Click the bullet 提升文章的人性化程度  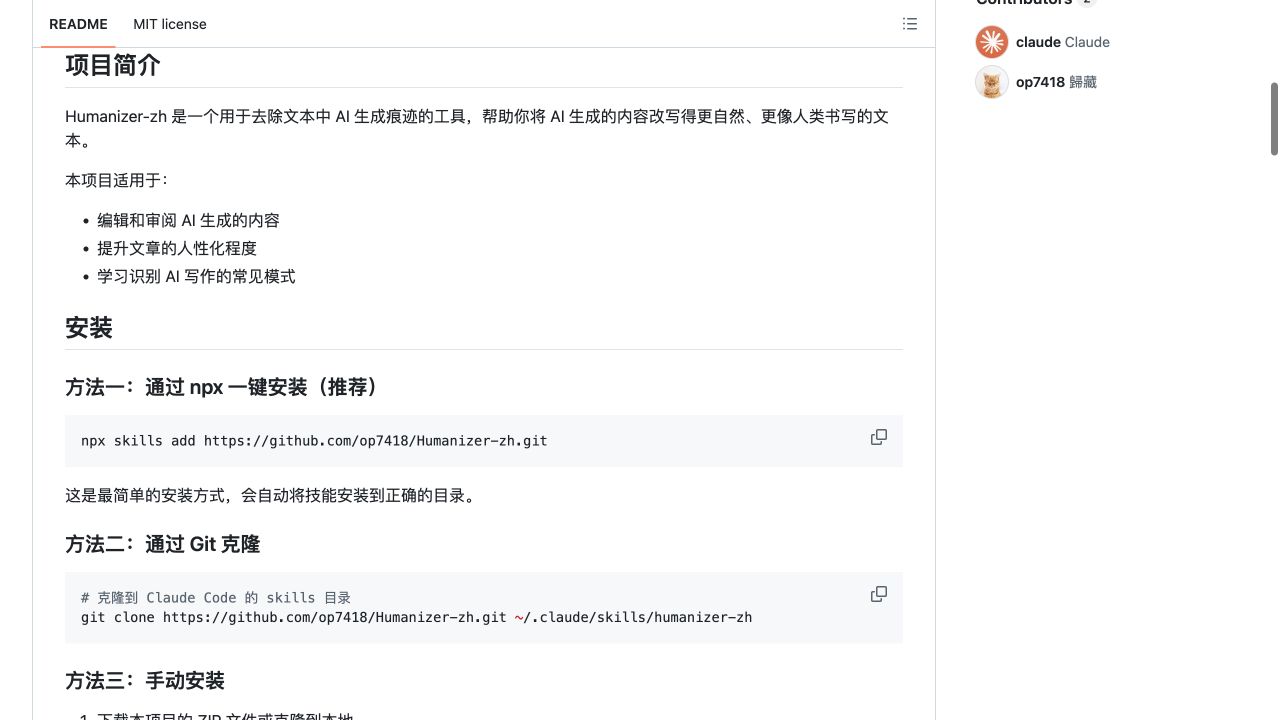pos(177,248)
